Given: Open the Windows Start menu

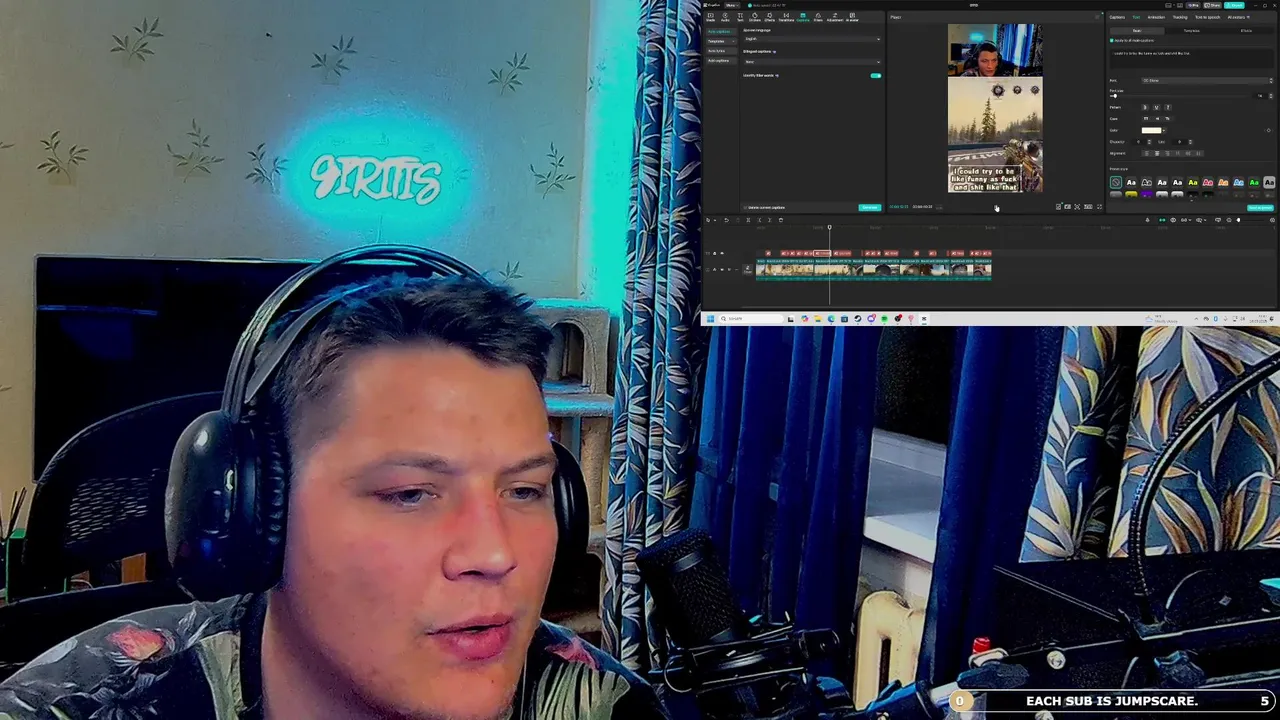Looking at the screenshot, I should pos(710,319).
